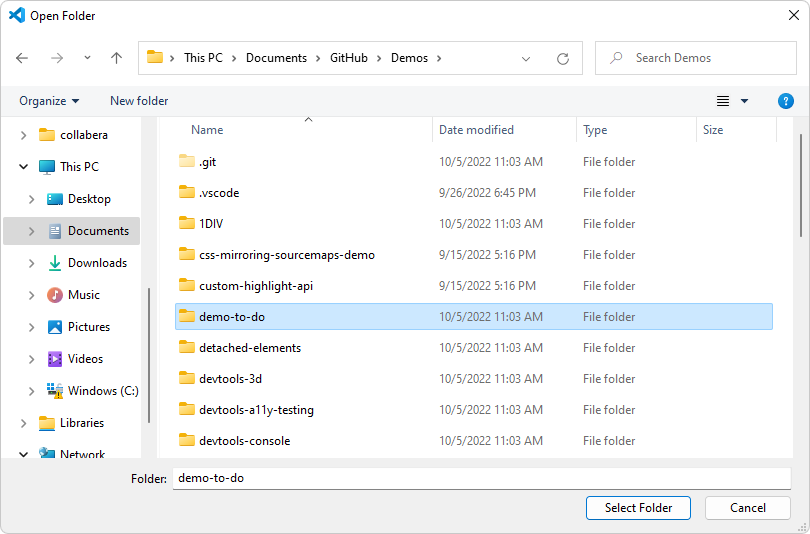The height and width of the screenshot is (534, 810).
Task: Select Libraries in the navigation pane
Action: [x=82, y=423]
